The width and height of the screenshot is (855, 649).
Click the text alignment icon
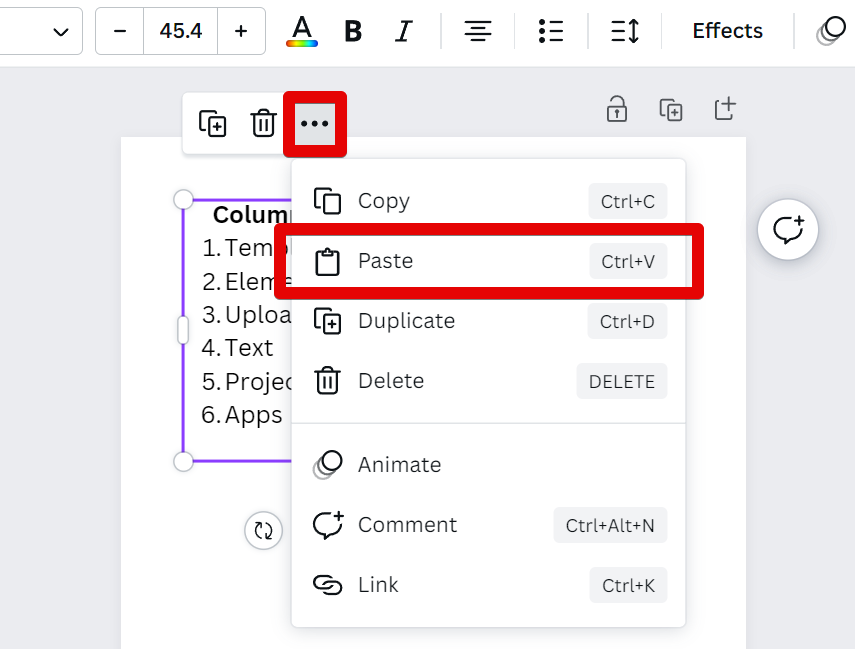[x=478, y=31]
